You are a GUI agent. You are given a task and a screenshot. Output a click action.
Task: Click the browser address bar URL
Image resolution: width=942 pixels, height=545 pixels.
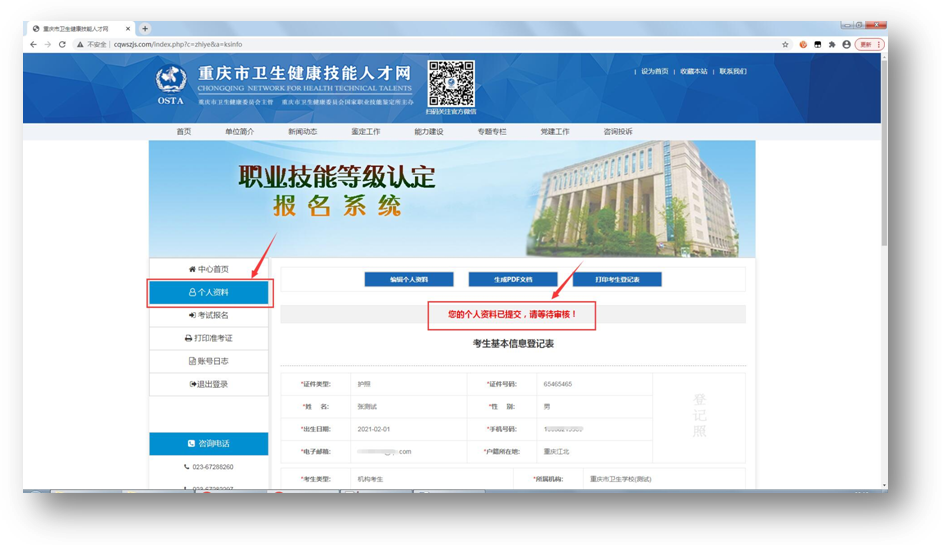180,45
